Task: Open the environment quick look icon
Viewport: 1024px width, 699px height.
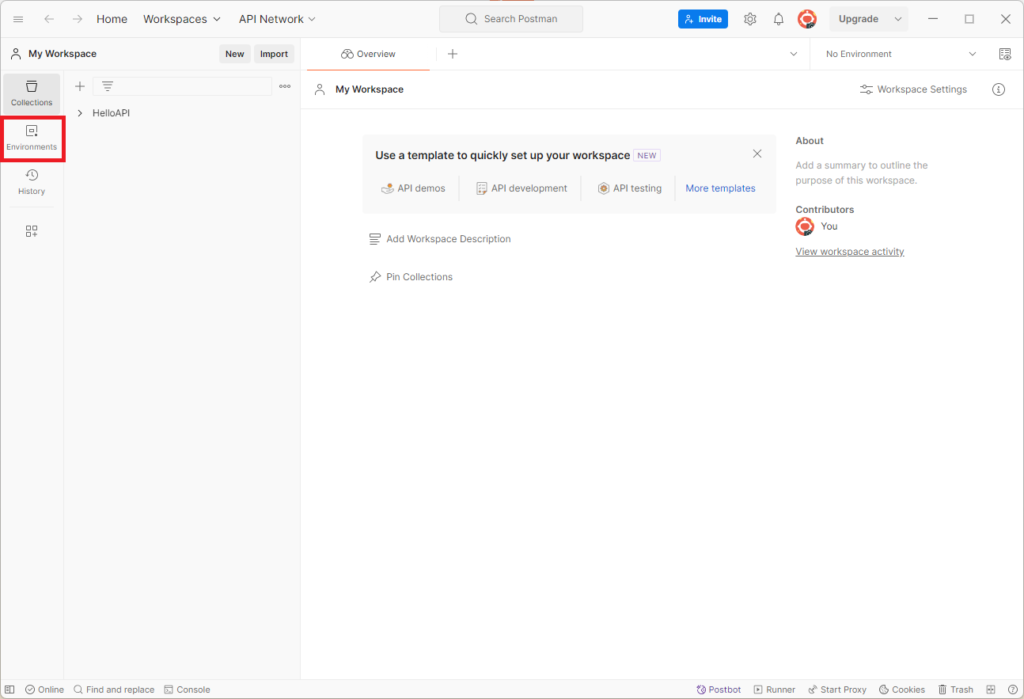Action: (1005, 54)
